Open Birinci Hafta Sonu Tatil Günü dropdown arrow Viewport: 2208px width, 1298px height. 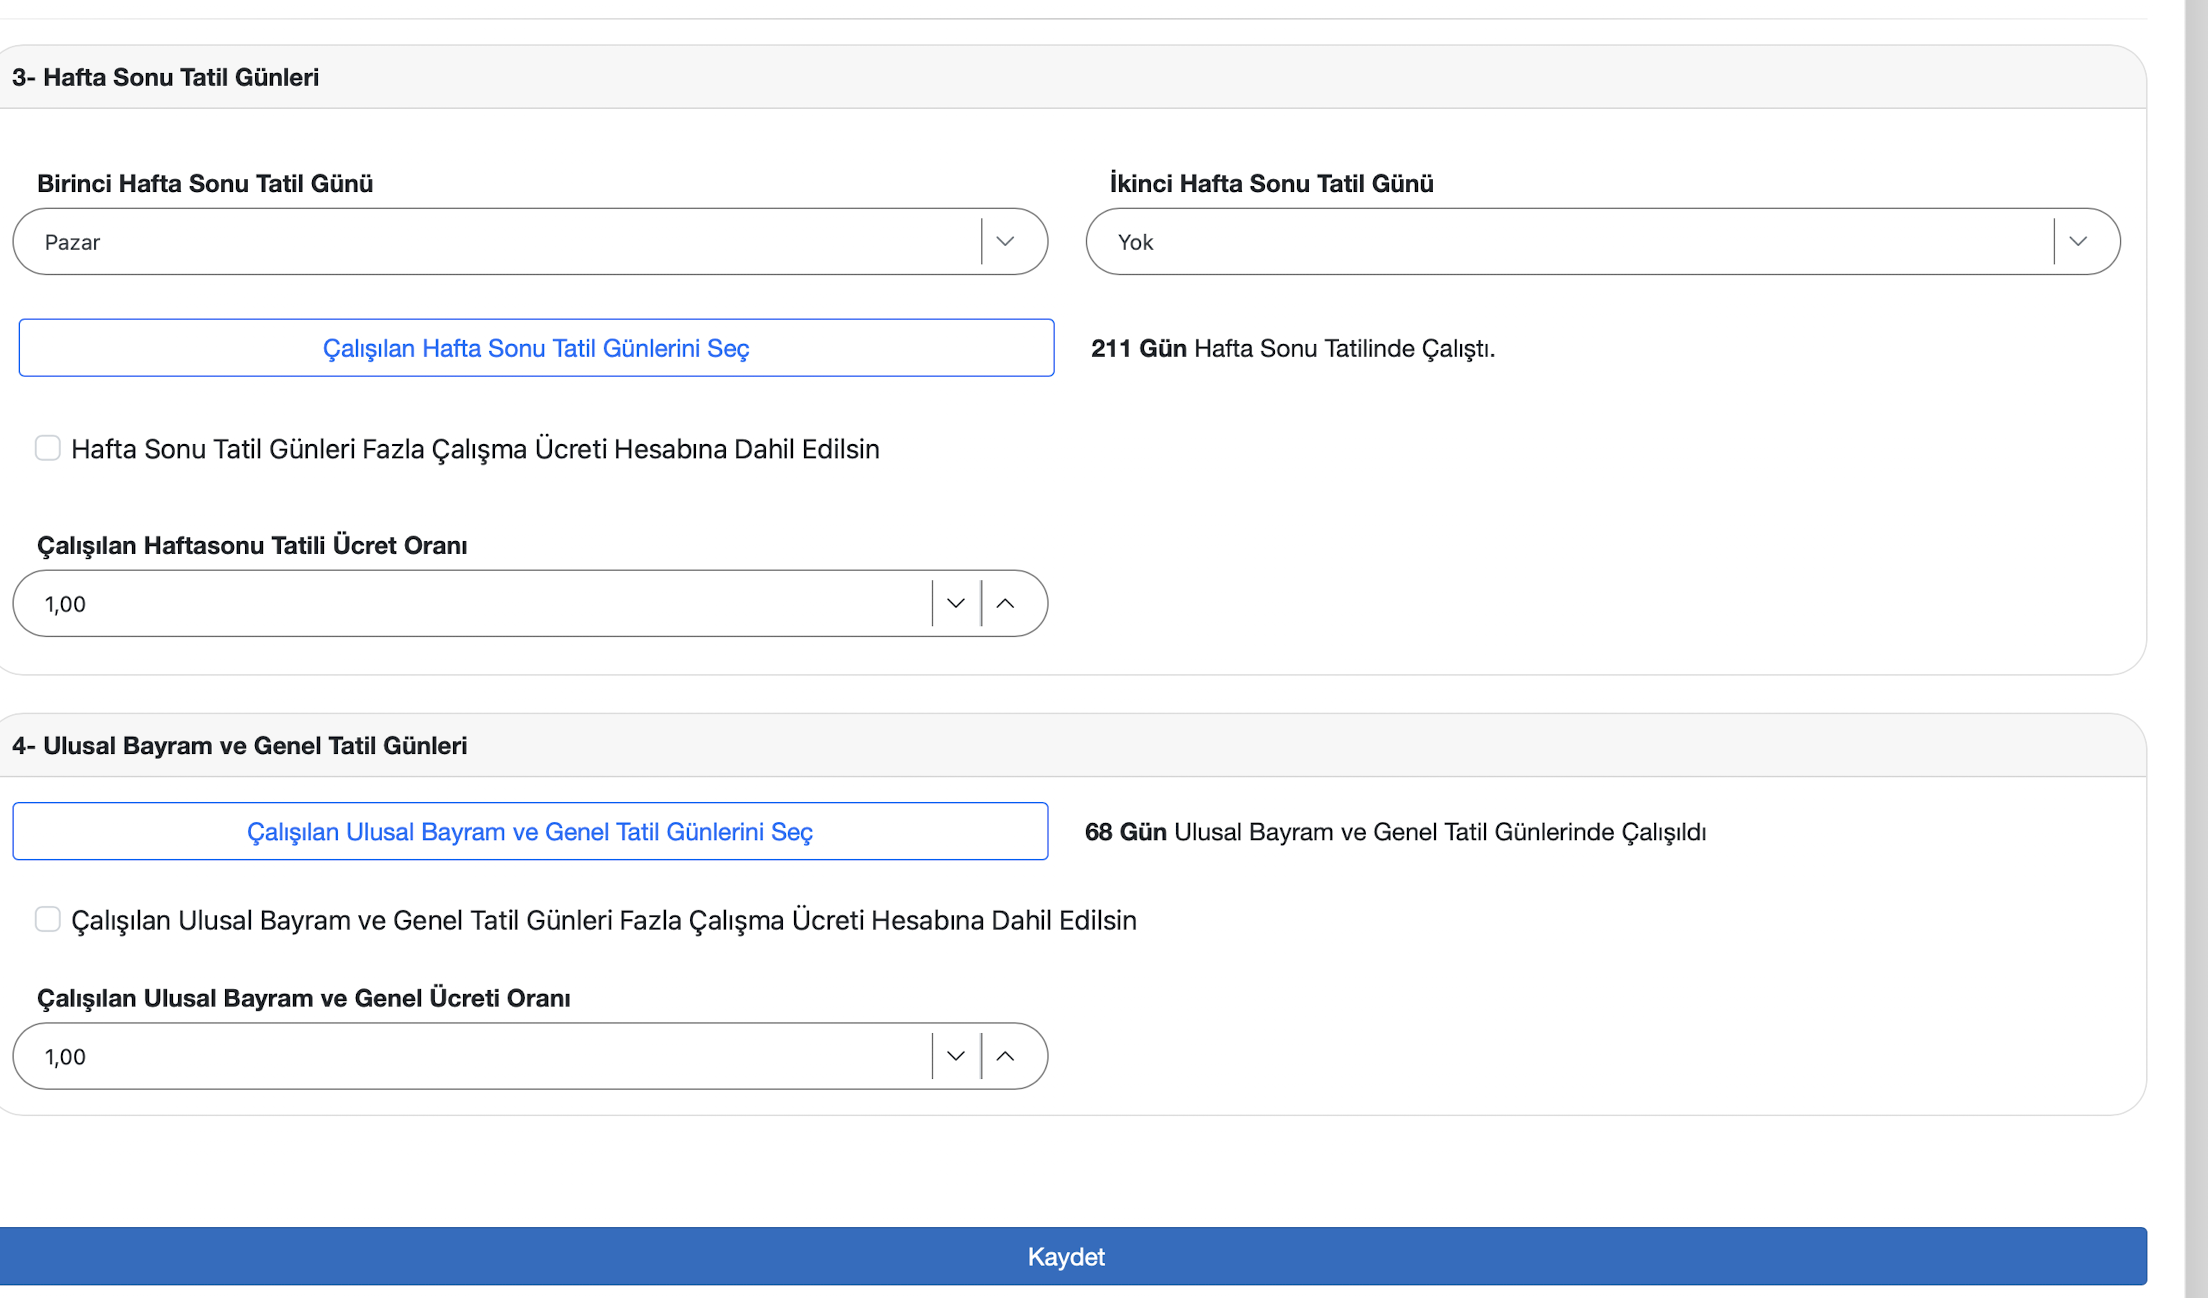coord(1005,242)
